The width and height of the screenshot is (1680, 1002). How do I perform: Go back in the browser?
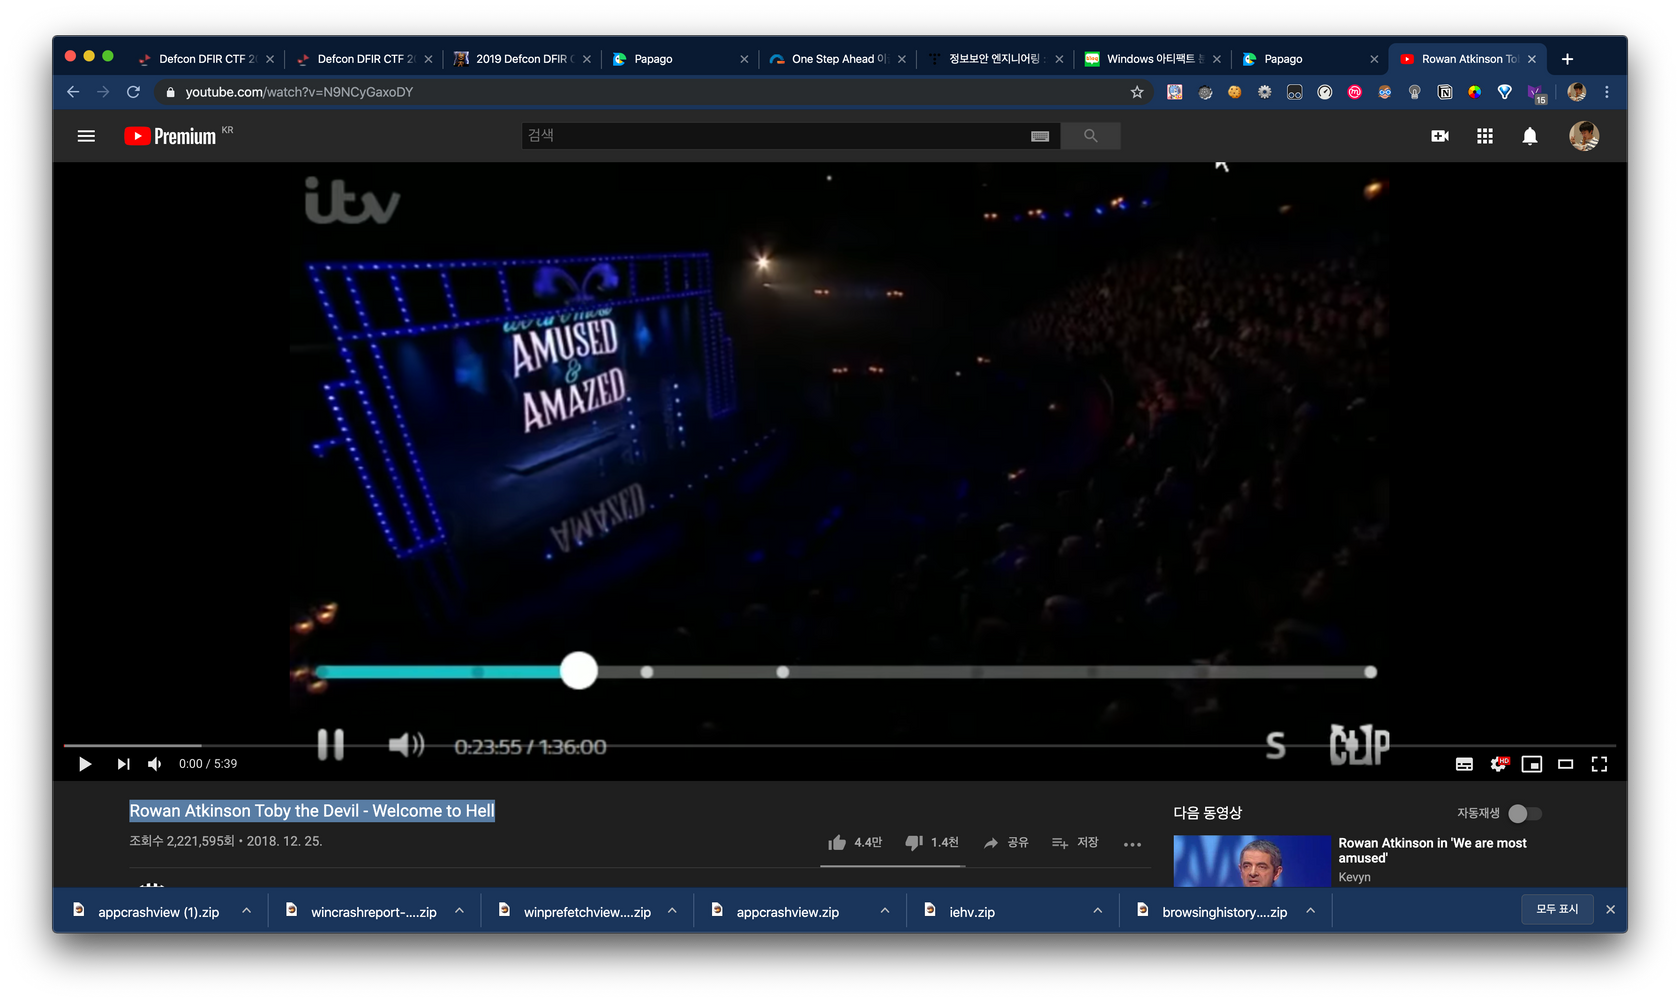point(73,92)
